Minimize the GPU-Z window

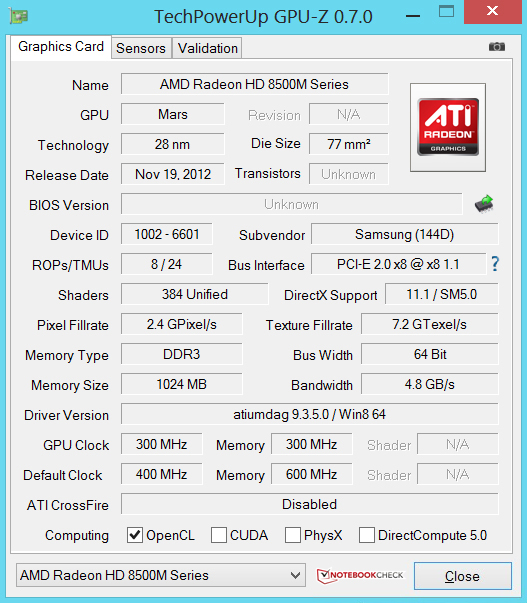[413, 16]
